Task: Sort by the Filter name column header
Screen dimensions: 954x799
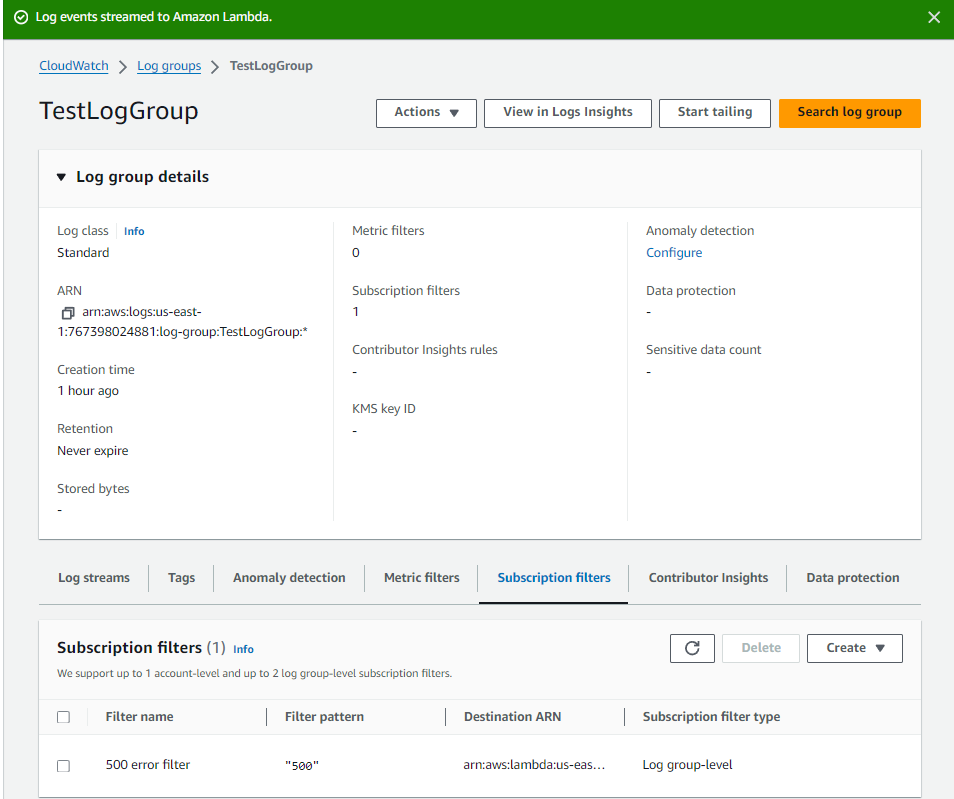Action: coord(139,717)
